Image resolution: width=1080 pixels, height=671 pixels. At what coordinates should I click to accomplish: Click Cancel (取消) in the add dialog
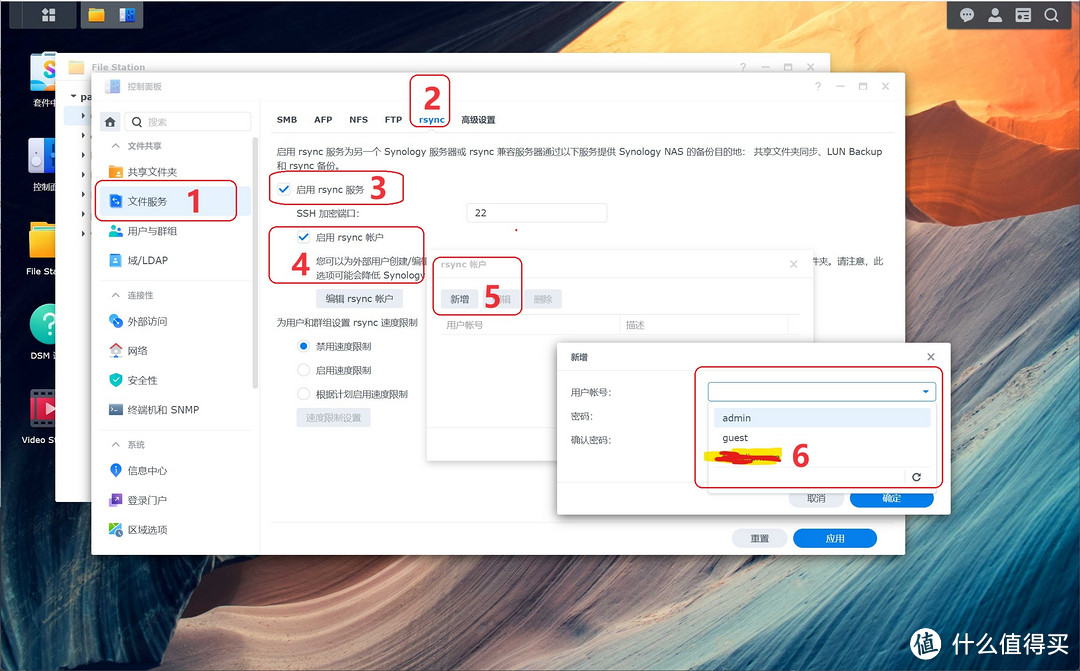816,498
